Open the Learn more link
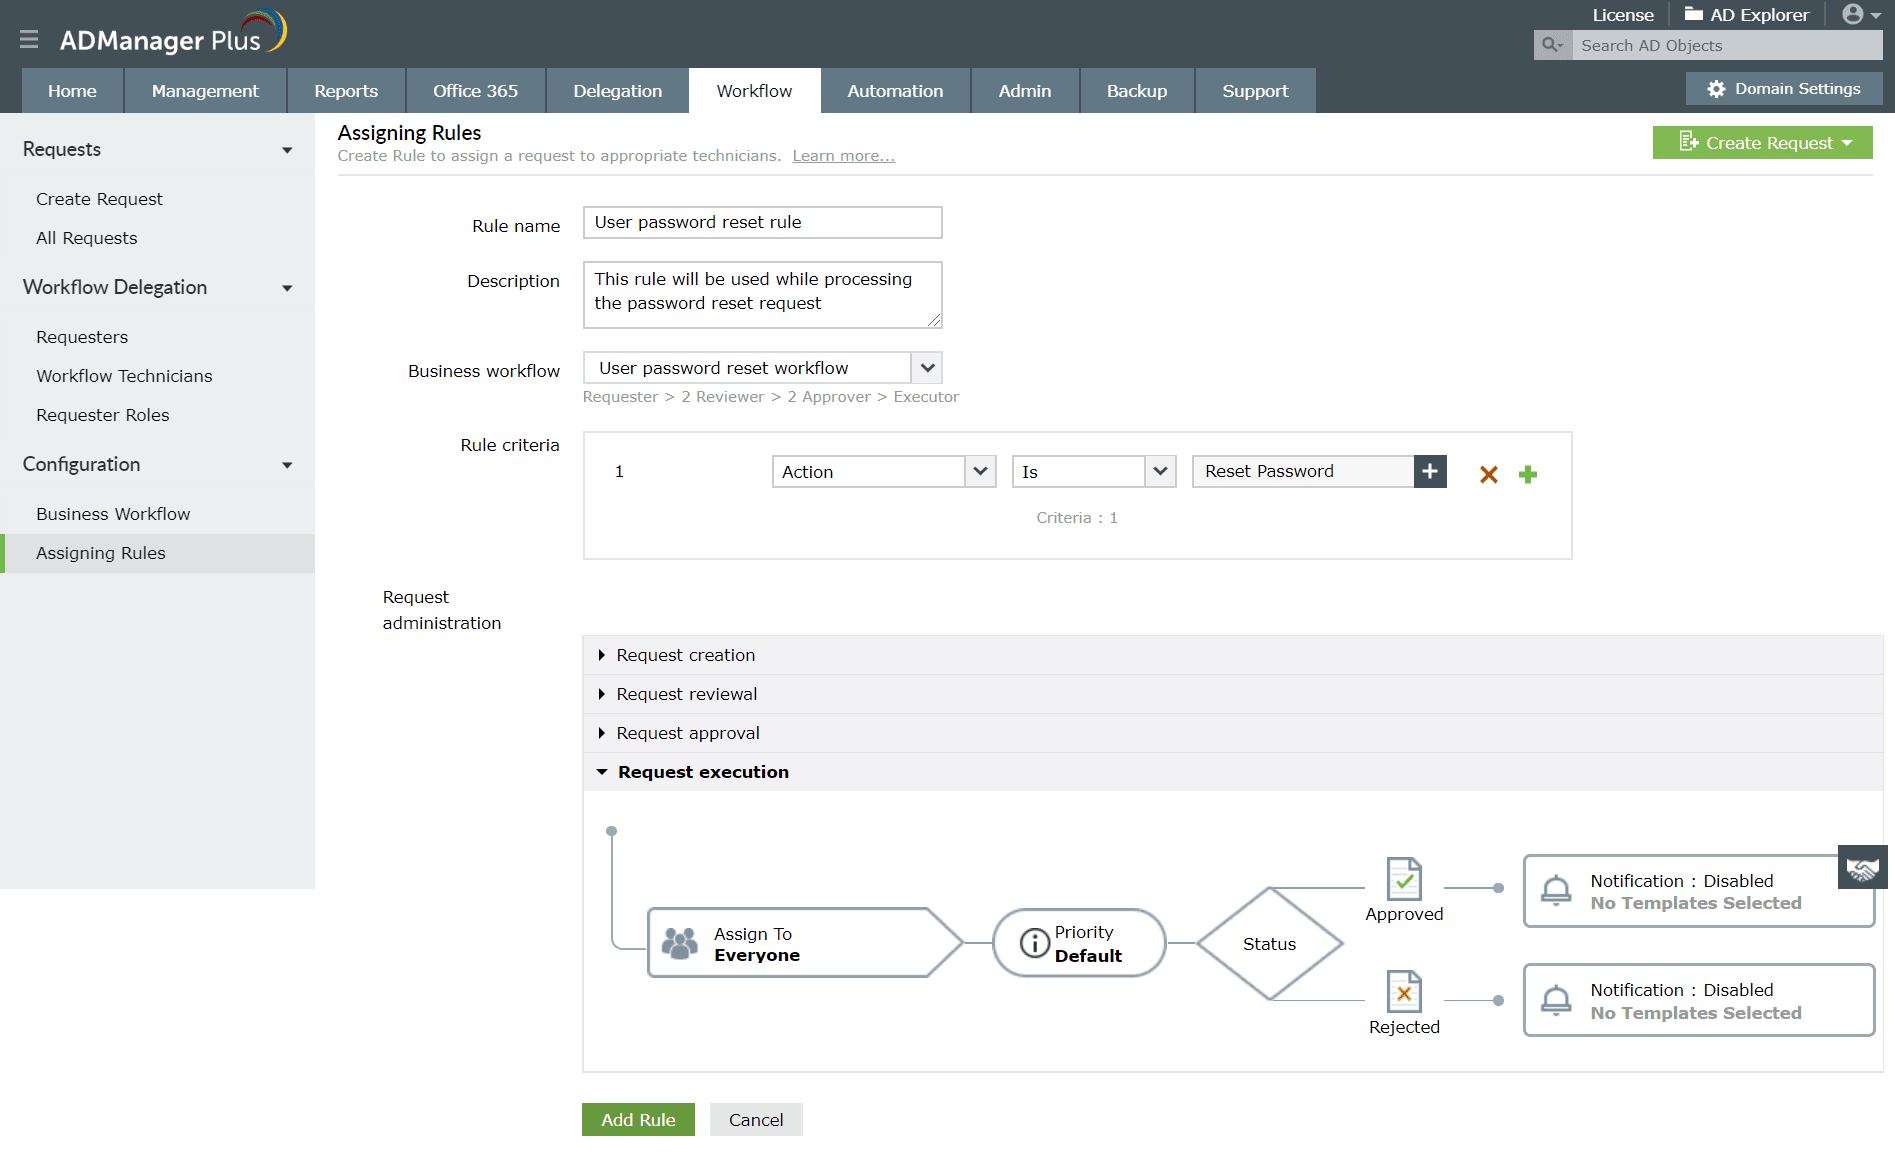1895x1166 pixels. 842,155
